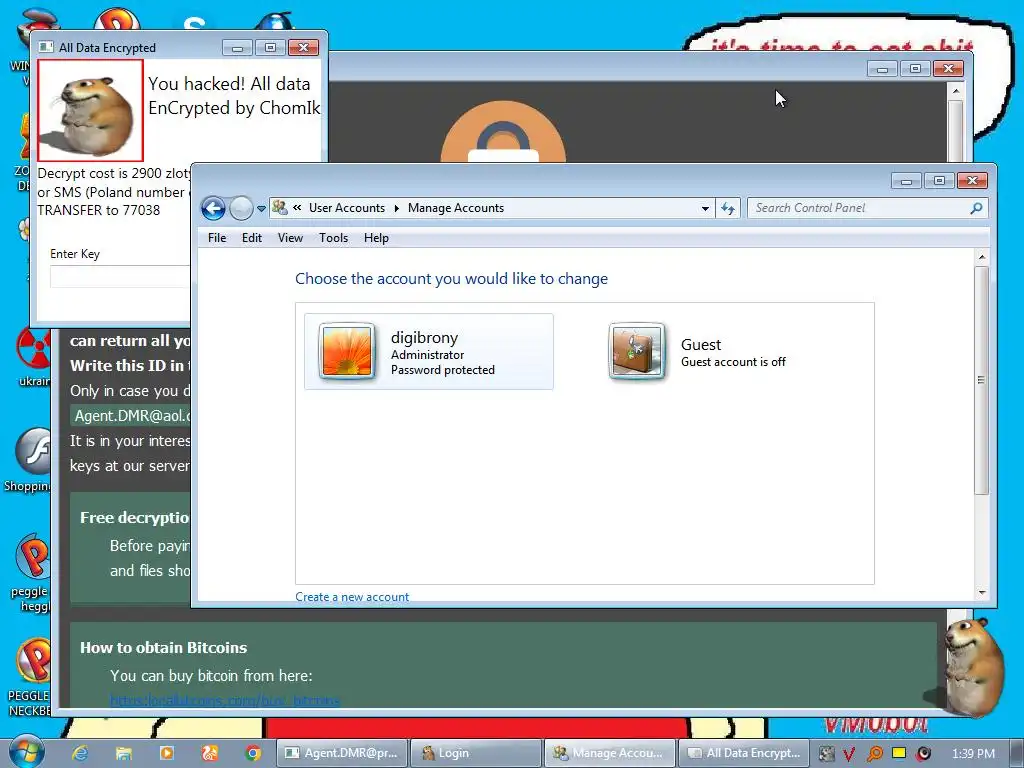Click round black-and-red tray icon
Image resolution: width=1024 pixels, height=768 pixels.
(923, 754)
